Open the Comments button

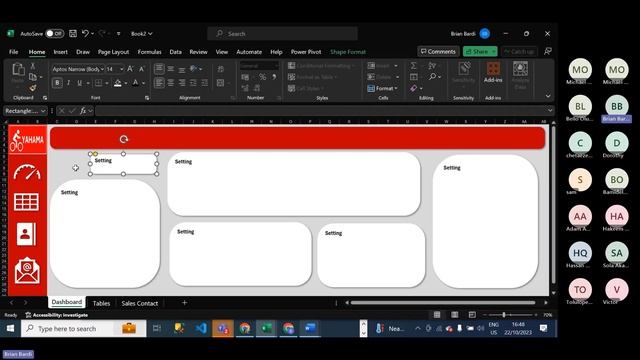pyautogui.click(x=438, y=51)
